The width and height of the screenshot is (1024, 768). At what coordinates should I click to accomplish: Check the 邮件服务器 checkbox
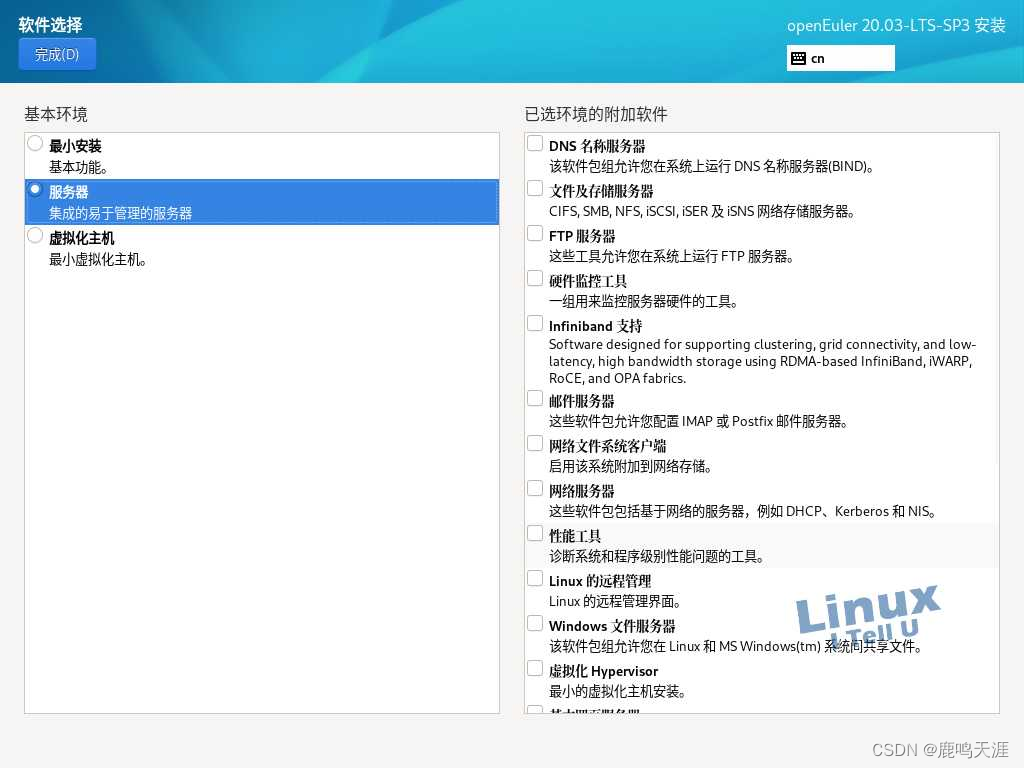(535, 398)
